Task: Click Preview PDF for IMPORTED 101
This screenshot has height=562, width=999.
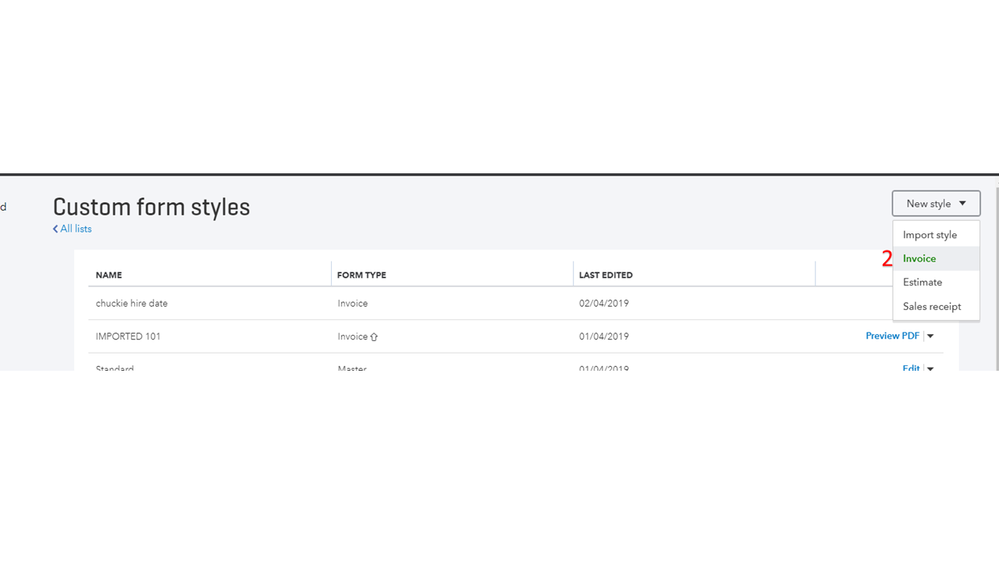Action: [892, 336]
